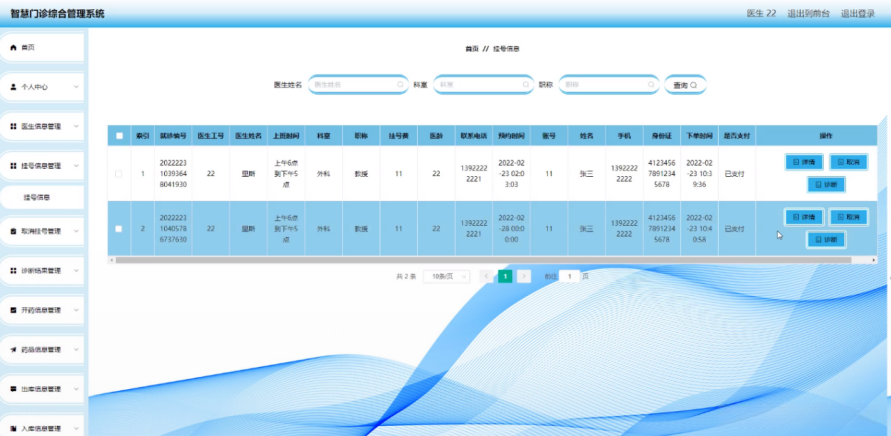Click the 共 2 条 total count text
This screenshot has height=436, width=891.
tap(406, 276)
